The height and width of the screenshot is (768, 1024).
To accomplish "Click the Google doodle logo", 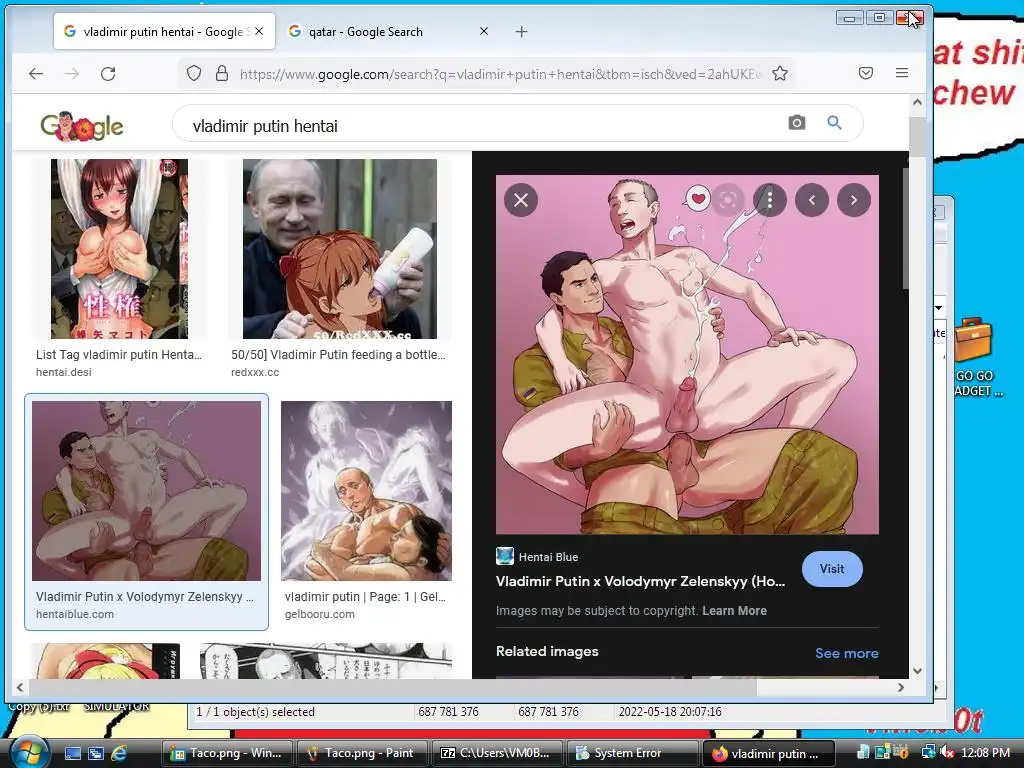I will pyautogui.click(x=82, y=126).
